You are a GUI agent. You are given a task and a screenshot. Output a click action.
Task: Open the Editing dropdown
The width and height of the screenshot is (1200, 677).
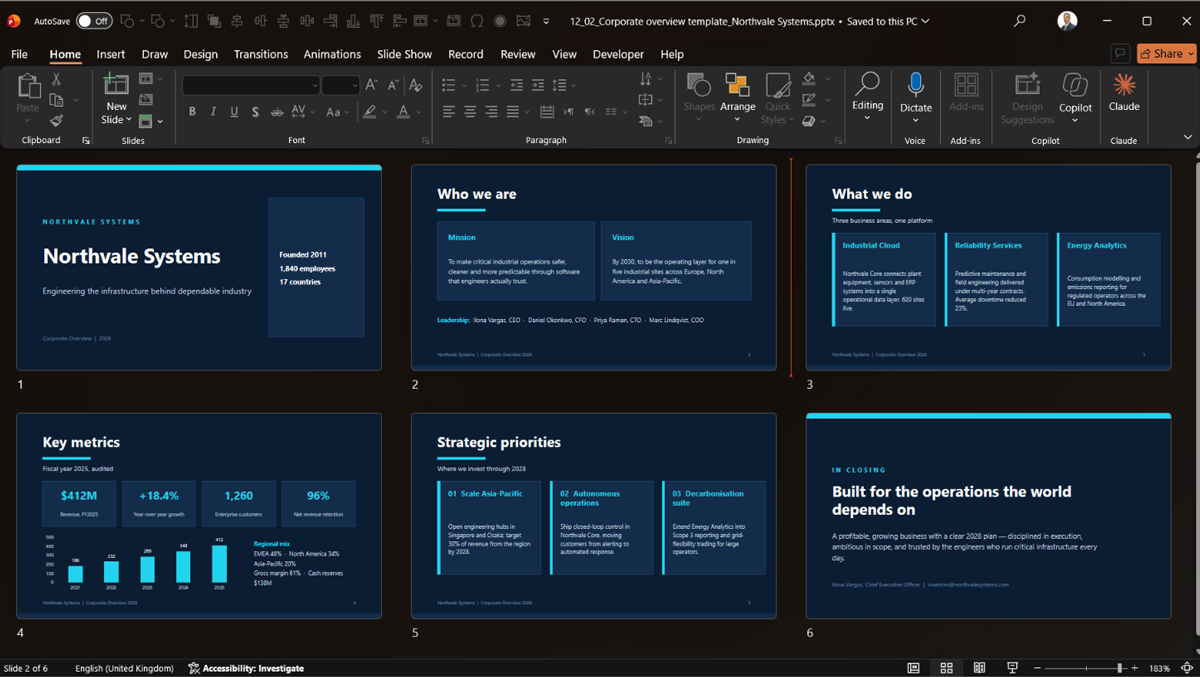click(867, 96)
